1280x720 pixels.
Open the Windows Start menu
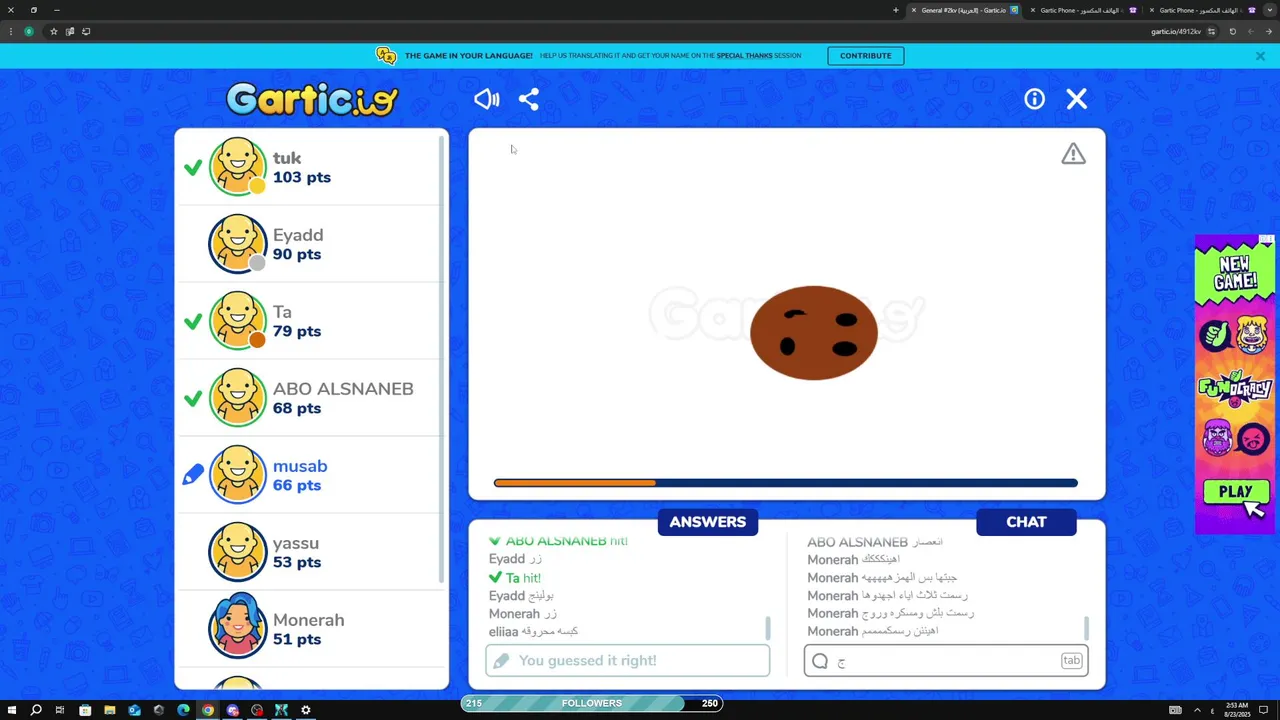tap(10, 710)
